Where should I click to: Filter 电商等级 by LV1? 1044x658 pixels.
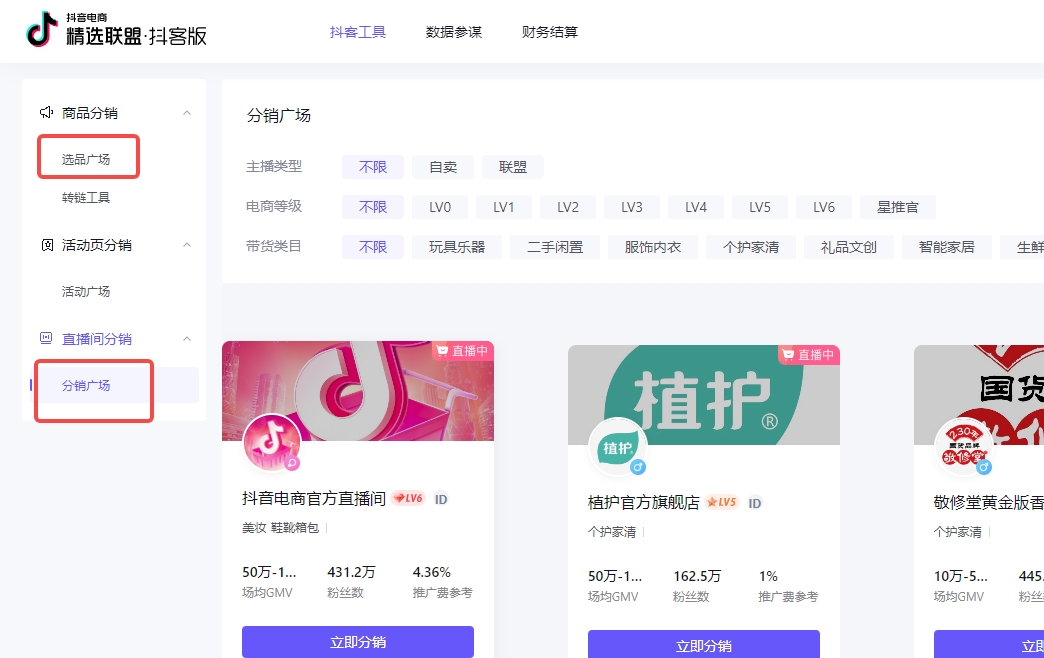(x=504, y=207)
